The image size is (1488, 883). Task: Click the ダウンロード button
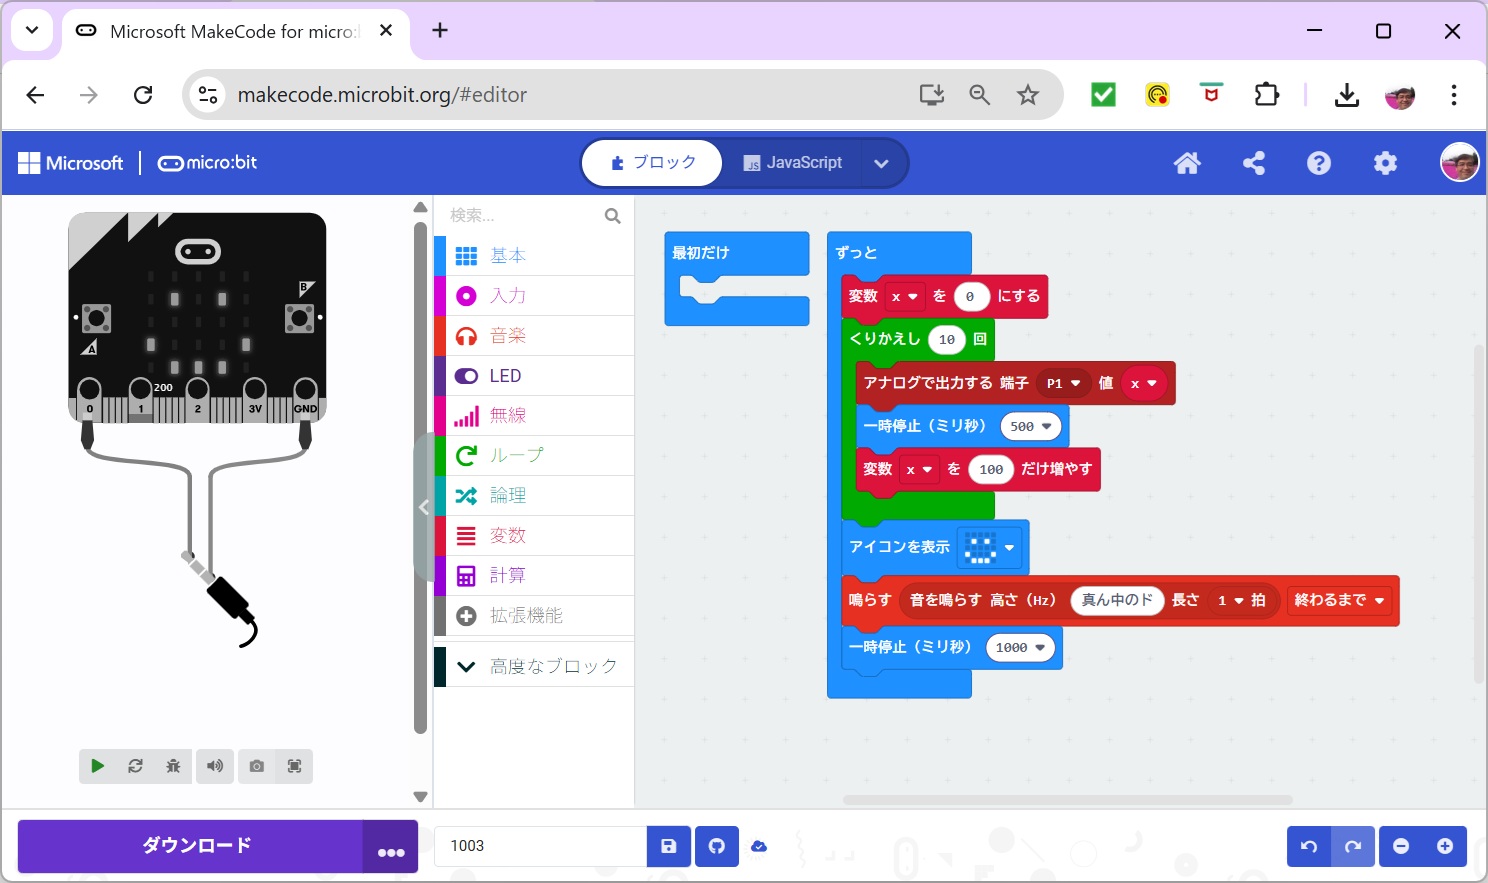tap(191, 846)
